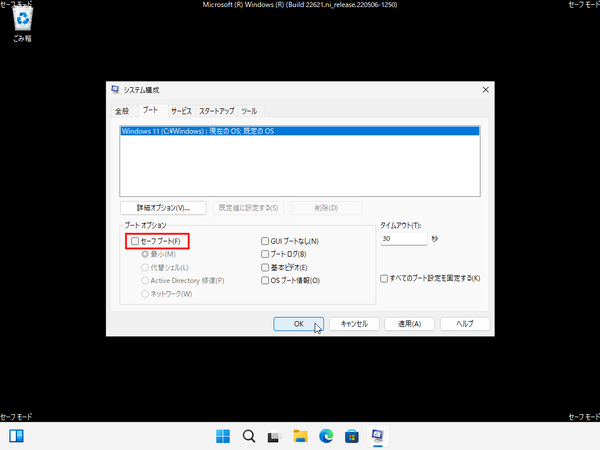Open taskbar Search magnifier
The width and height of the screenshot is (600, 450).
coord(249,436)
